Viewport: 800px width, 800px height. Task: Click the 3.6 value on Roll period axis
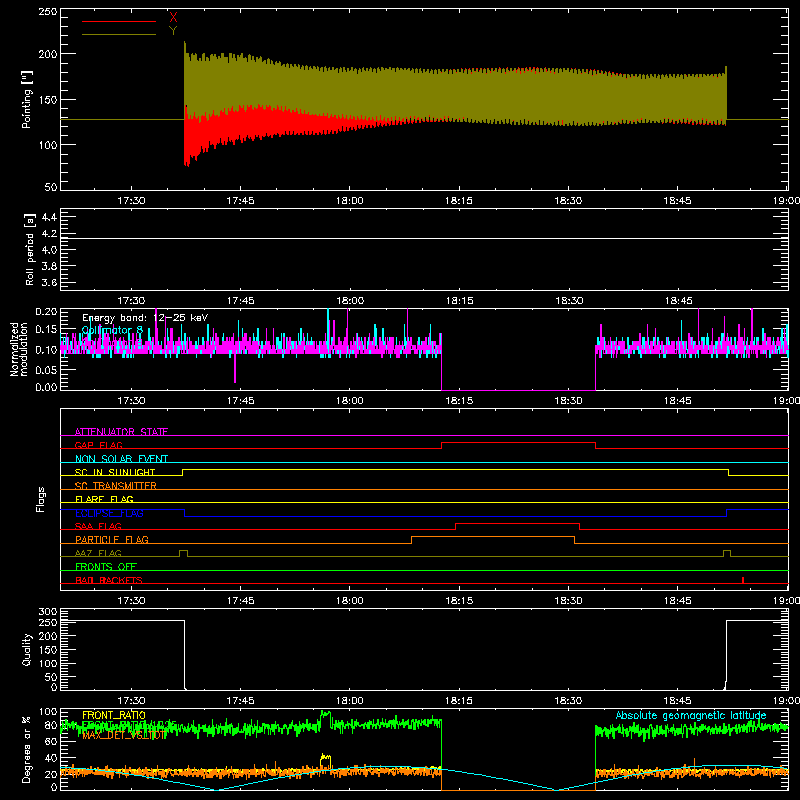coord(49,282)
